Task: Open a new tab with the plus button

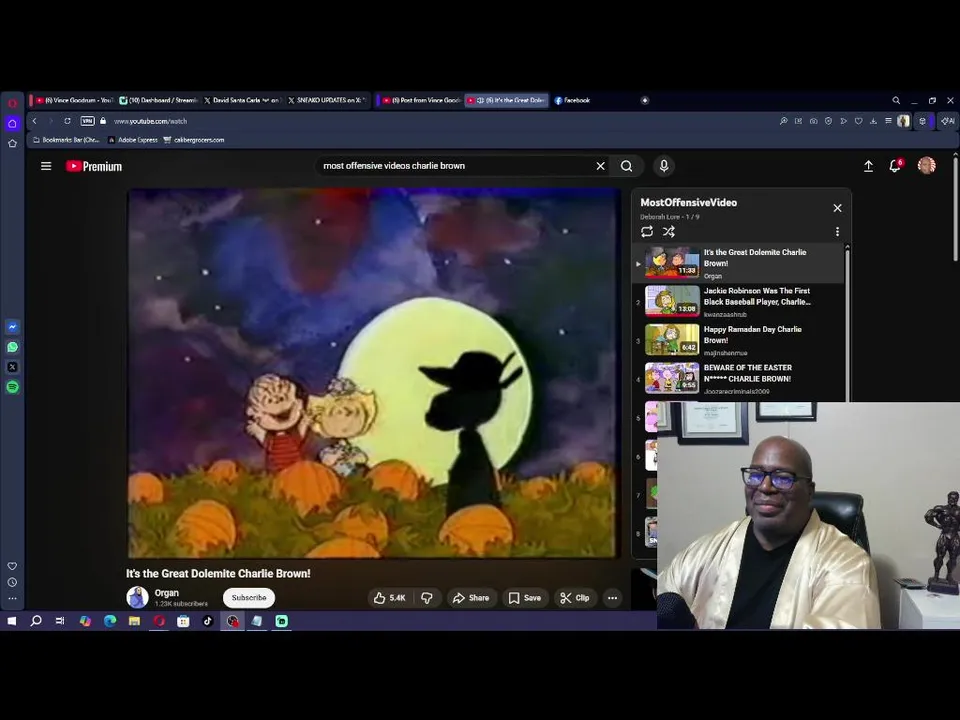Action: (x=645, y=100)
